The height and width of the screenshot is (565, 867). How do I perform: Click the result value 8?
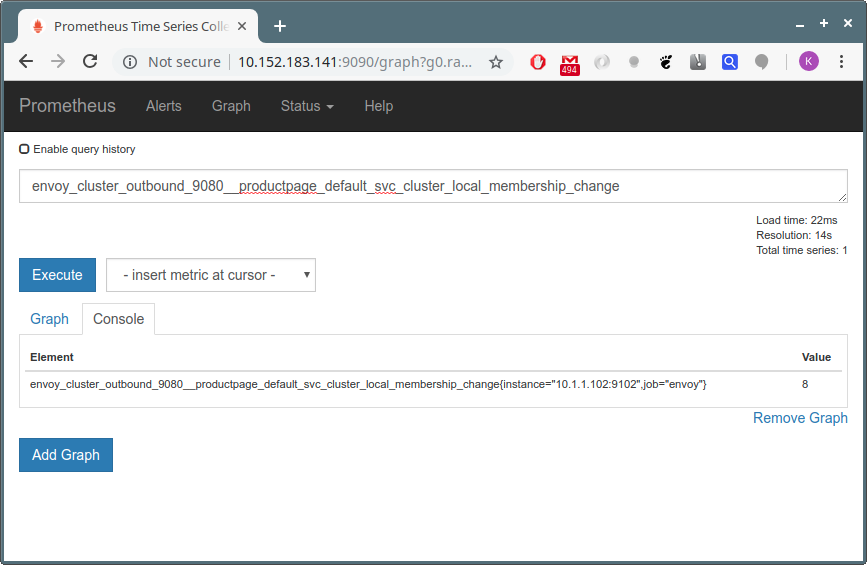click(805, 384)
